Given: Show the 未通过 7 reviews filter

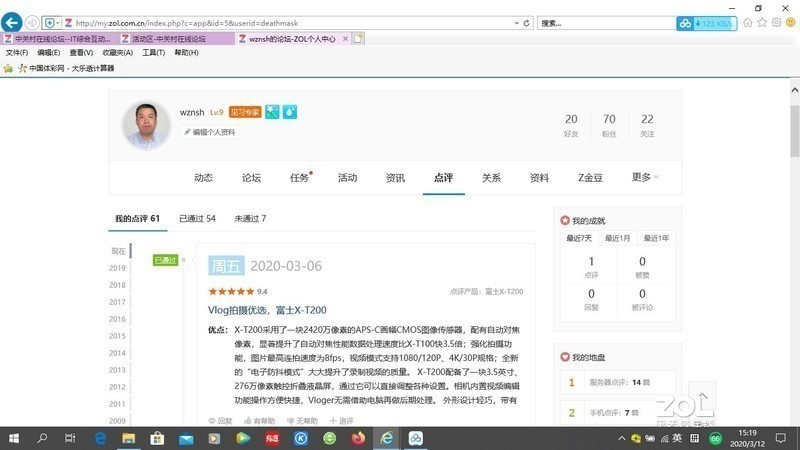Looking at the screenshot, I should 250,218.
